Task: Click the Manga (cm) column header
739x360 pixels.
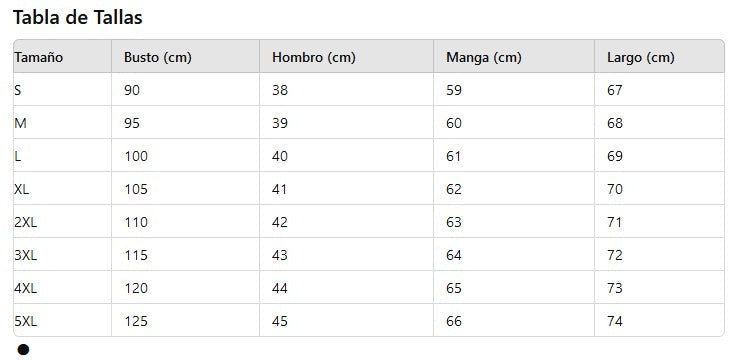Action: point(484,57)
